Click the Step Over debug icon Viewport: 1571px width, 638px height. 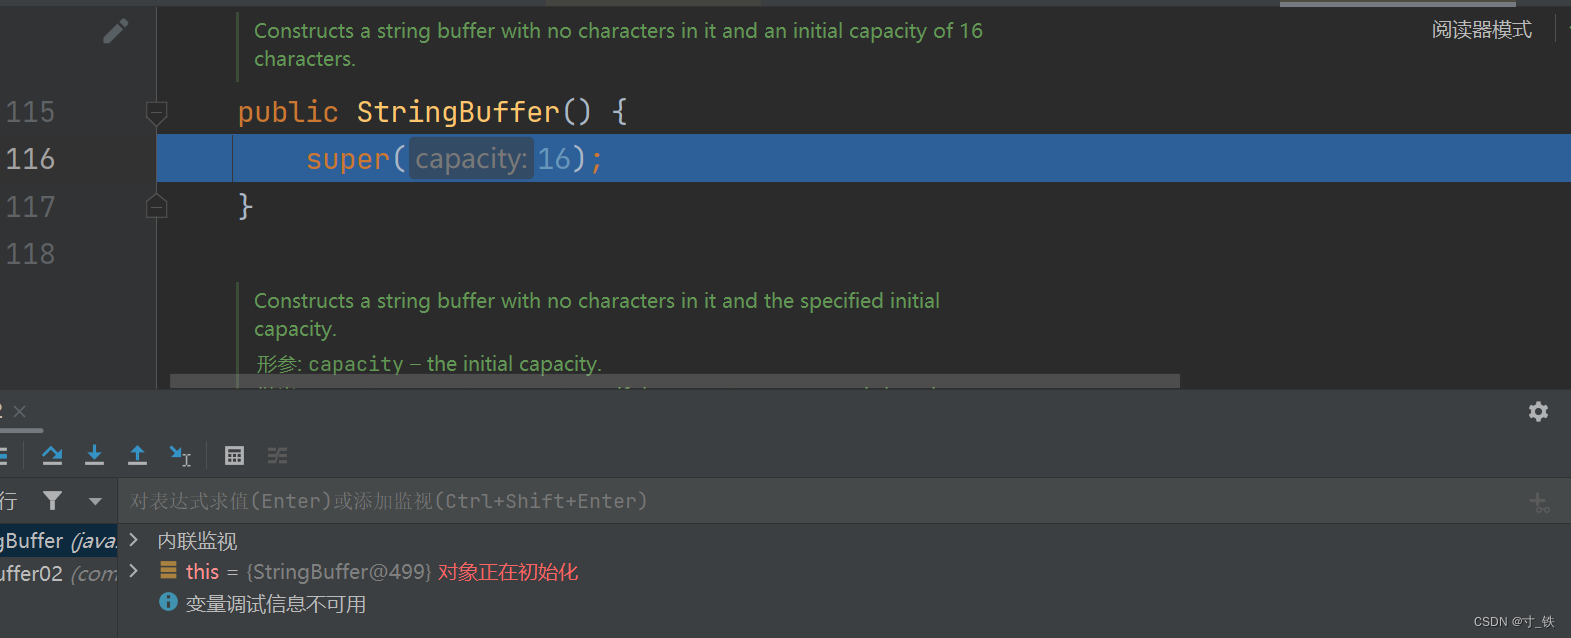pyautogui.click(x=52, y=456)
